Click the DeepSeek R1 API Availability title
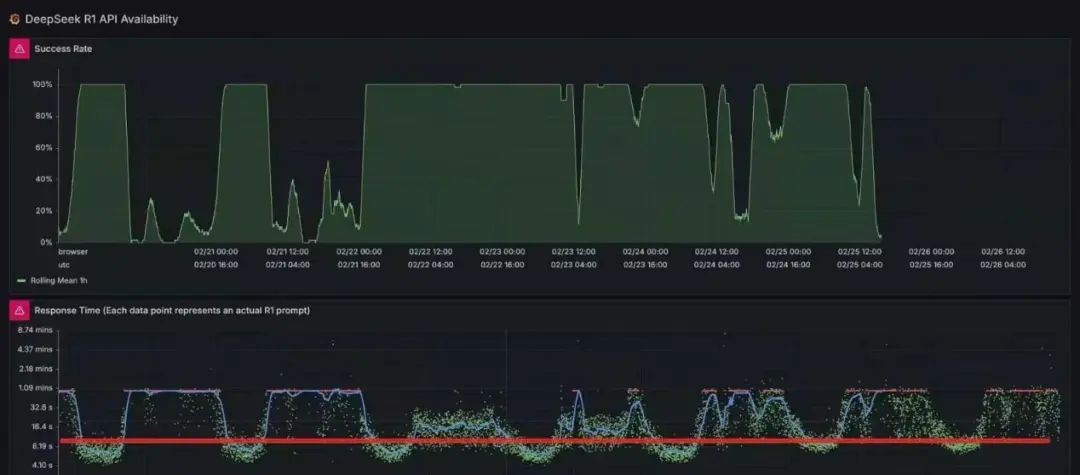This screenshot has height=475, width=1080. pyautogui.click(x=101, y=19)
